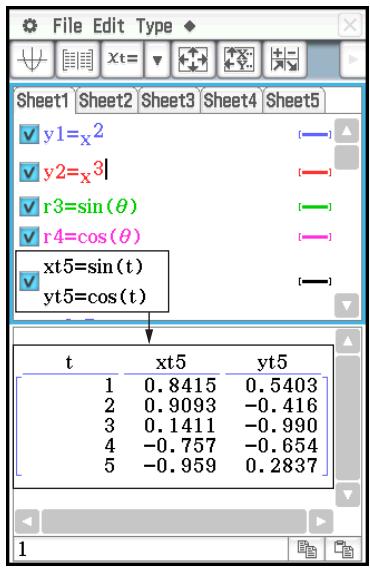Select table cell -0.654
Viewport: 370px width, 568px height.
(282, 445)
